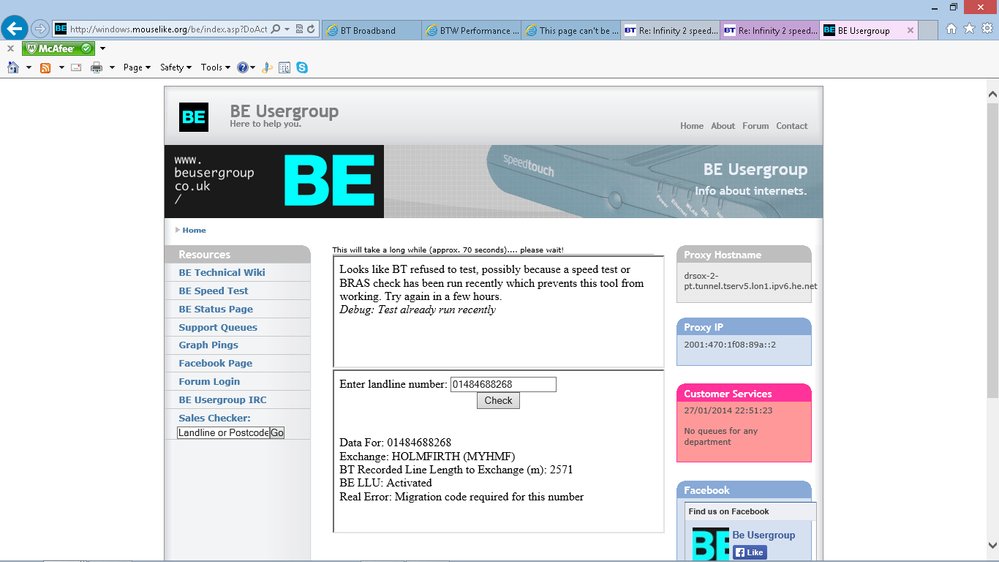Switch to second Re: Infinity 2 speed tab
999x562 pixels.
click(770, 30)
